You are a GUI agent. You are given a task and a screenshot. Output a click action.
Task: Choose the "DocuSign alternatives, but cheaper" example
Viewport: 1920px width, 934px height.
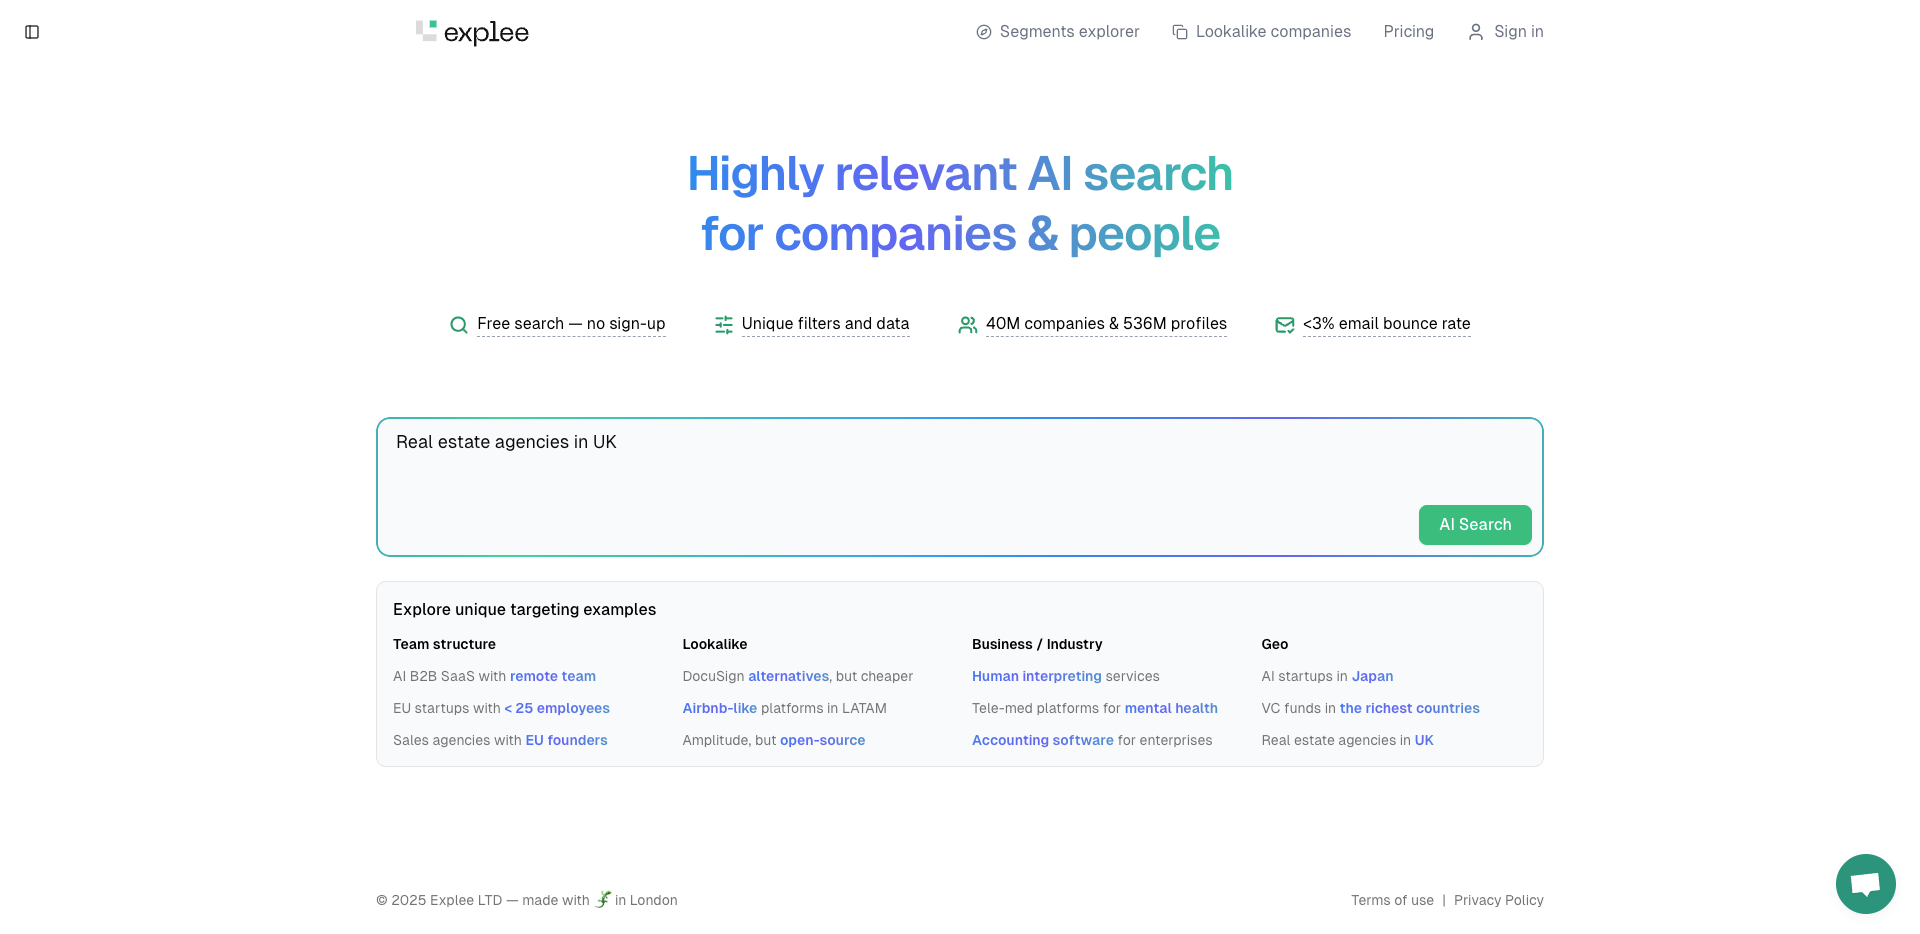pyautogui.click(x=797, y=677)
